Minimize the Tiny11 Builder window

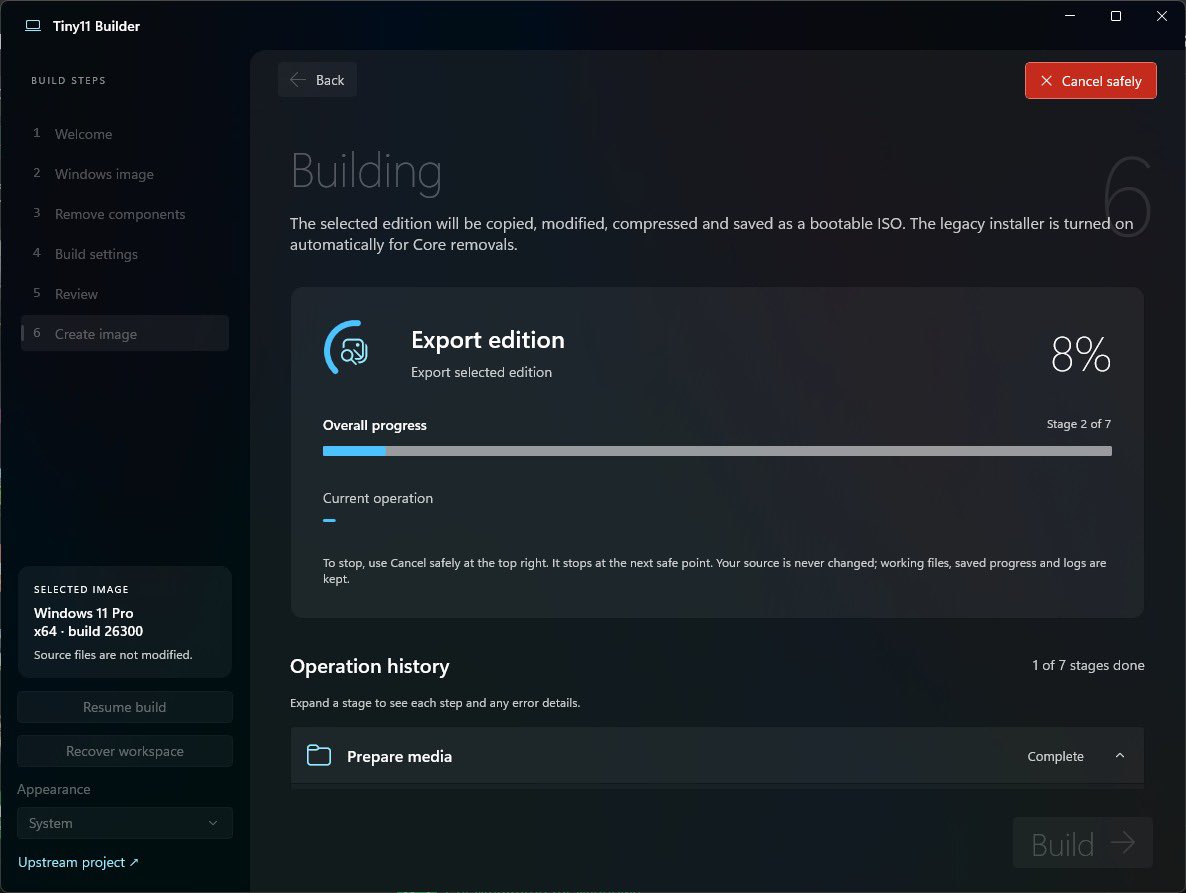coord(1070,16)
